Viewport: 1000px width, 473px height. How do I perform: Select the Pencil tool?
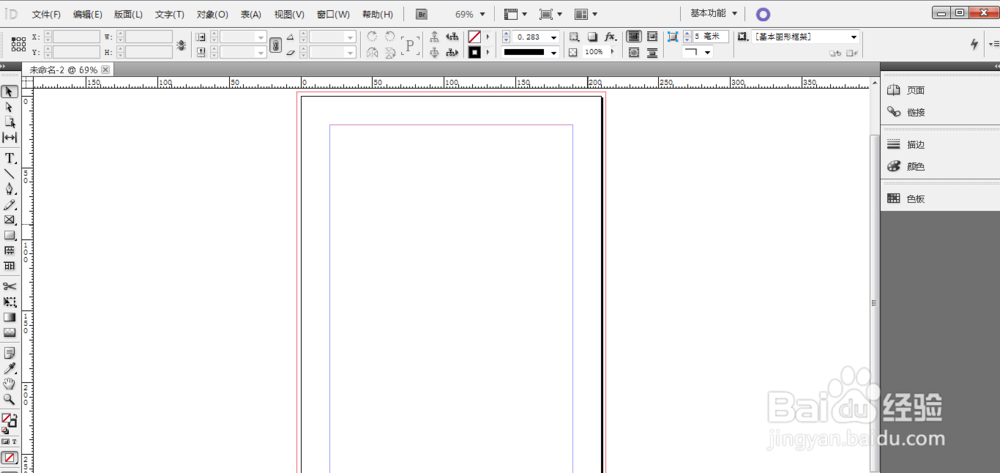tap(9, 205)
